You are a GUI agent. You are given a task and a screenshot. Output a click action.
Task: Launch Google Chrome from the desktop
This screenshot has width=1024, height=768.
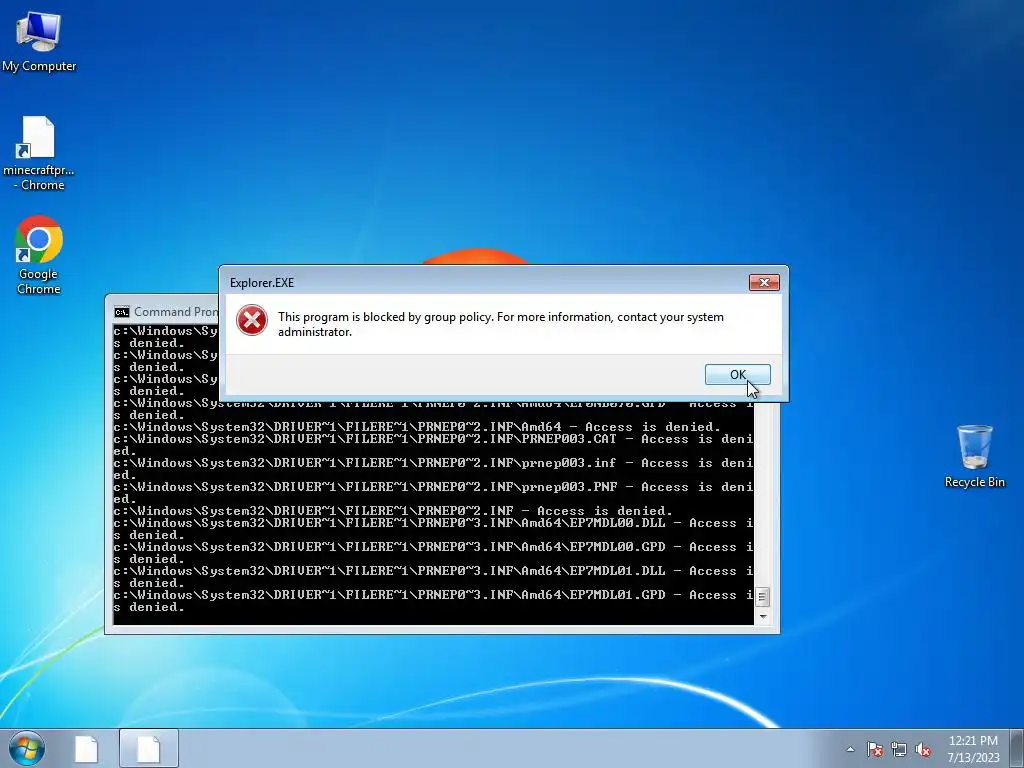pos(39,255)
